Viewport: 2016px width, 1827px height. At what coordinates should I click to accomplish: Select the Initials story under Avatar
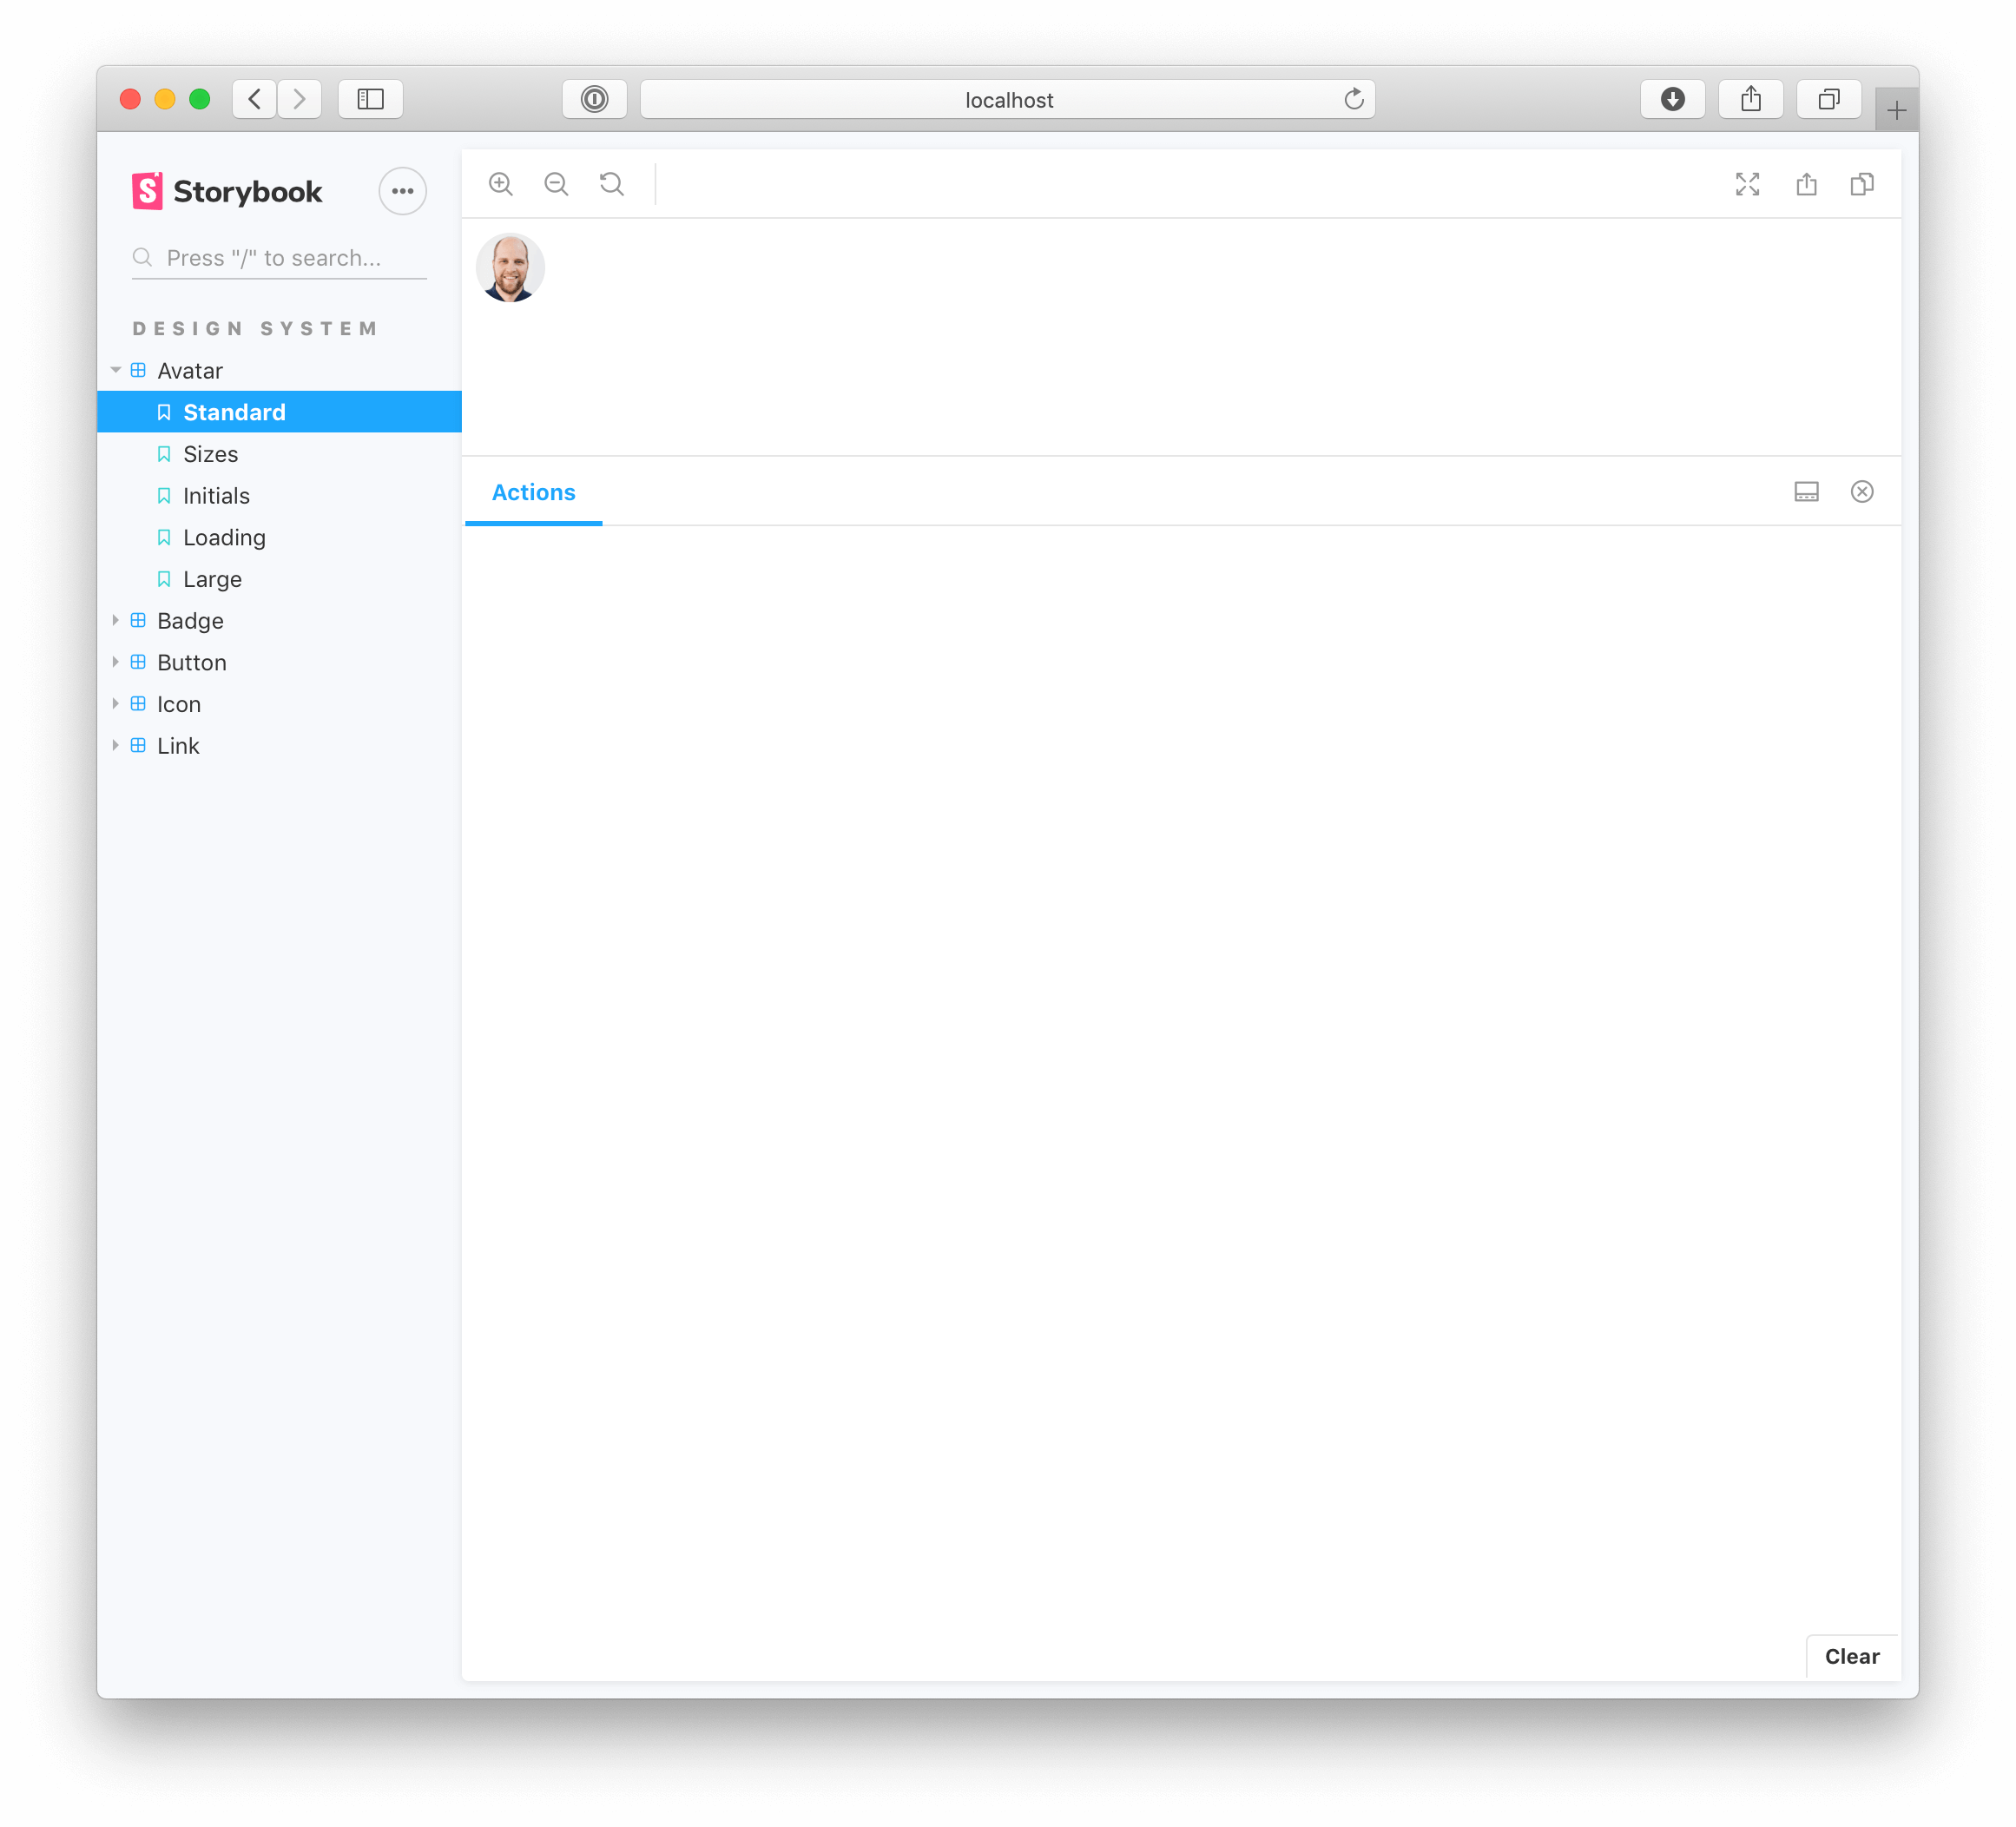[x=216, y=493]
